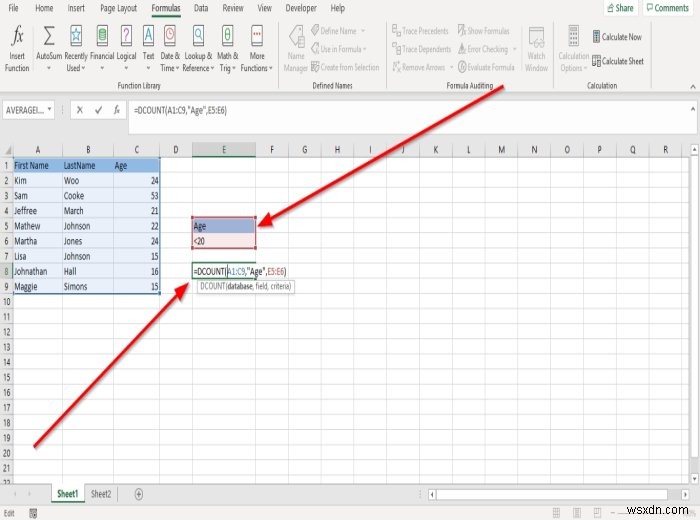This screenshot has width=700, height=520.
Task: Switch to the Home tab
Action: (44, 8)
